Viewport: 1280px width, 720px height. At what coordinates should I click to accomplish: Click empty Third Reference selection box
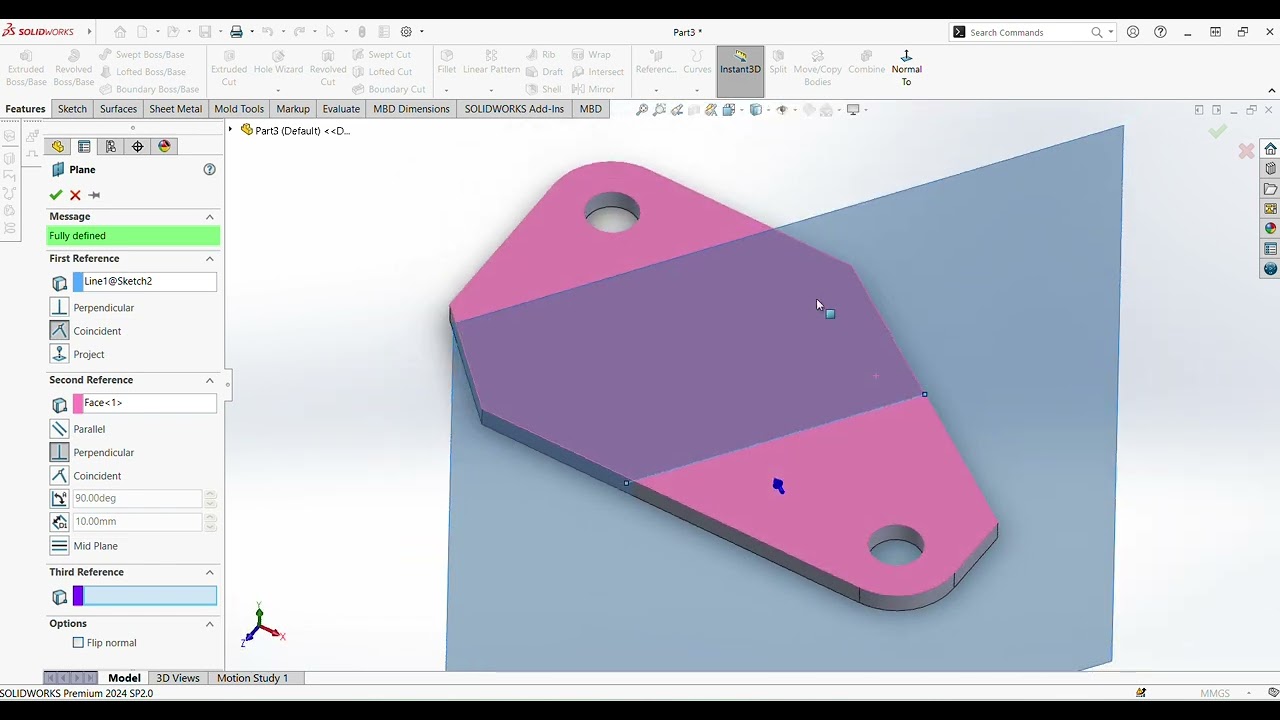point(145,597)
